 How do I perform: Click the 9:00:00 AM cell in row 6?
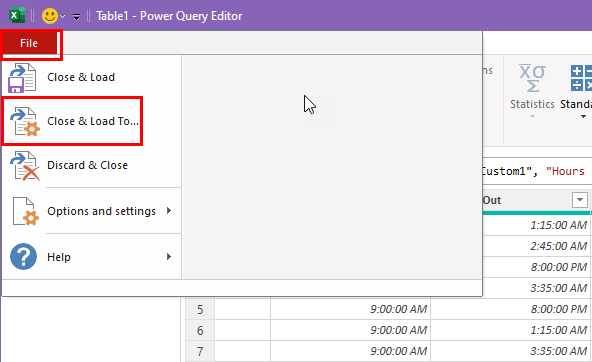coord(350,331)
